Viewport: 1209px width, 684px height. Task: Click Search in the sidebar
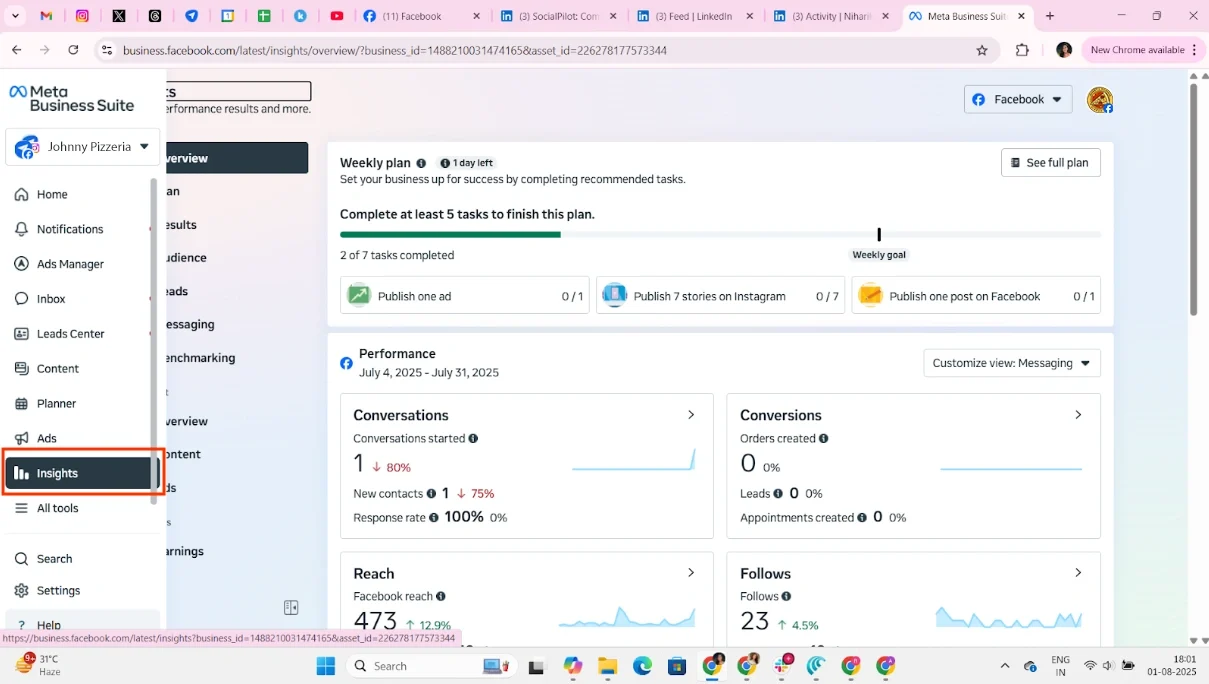tap(53, 558)
